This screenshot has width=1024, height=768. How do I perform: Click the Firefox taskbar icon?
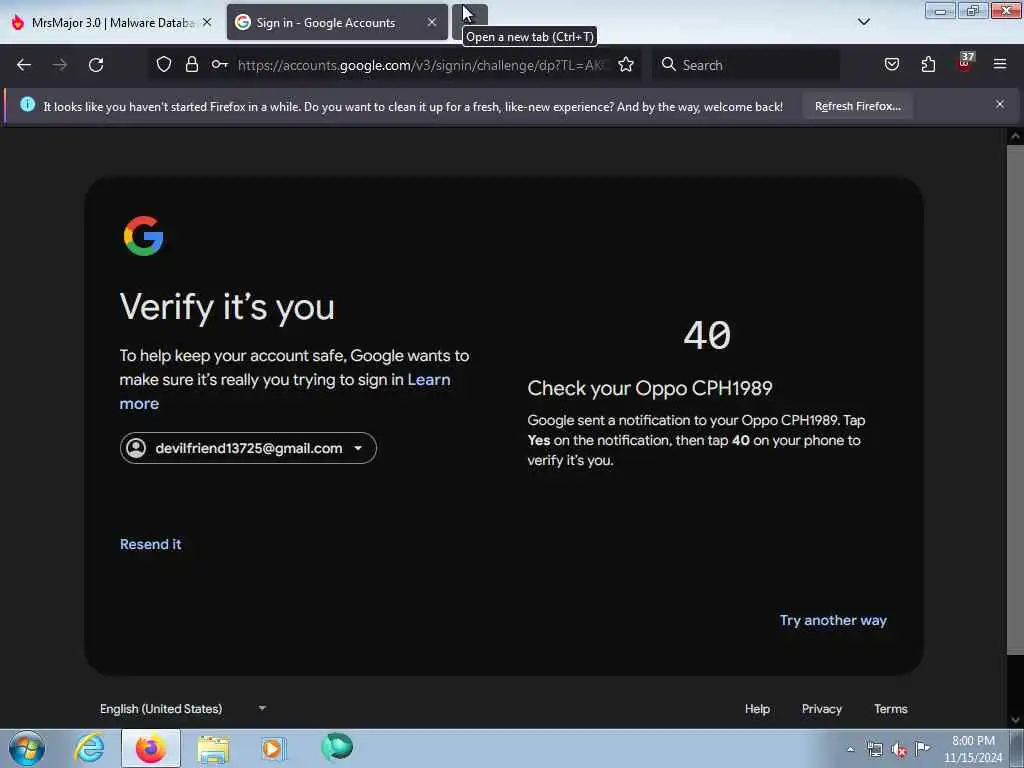(150, 748)
